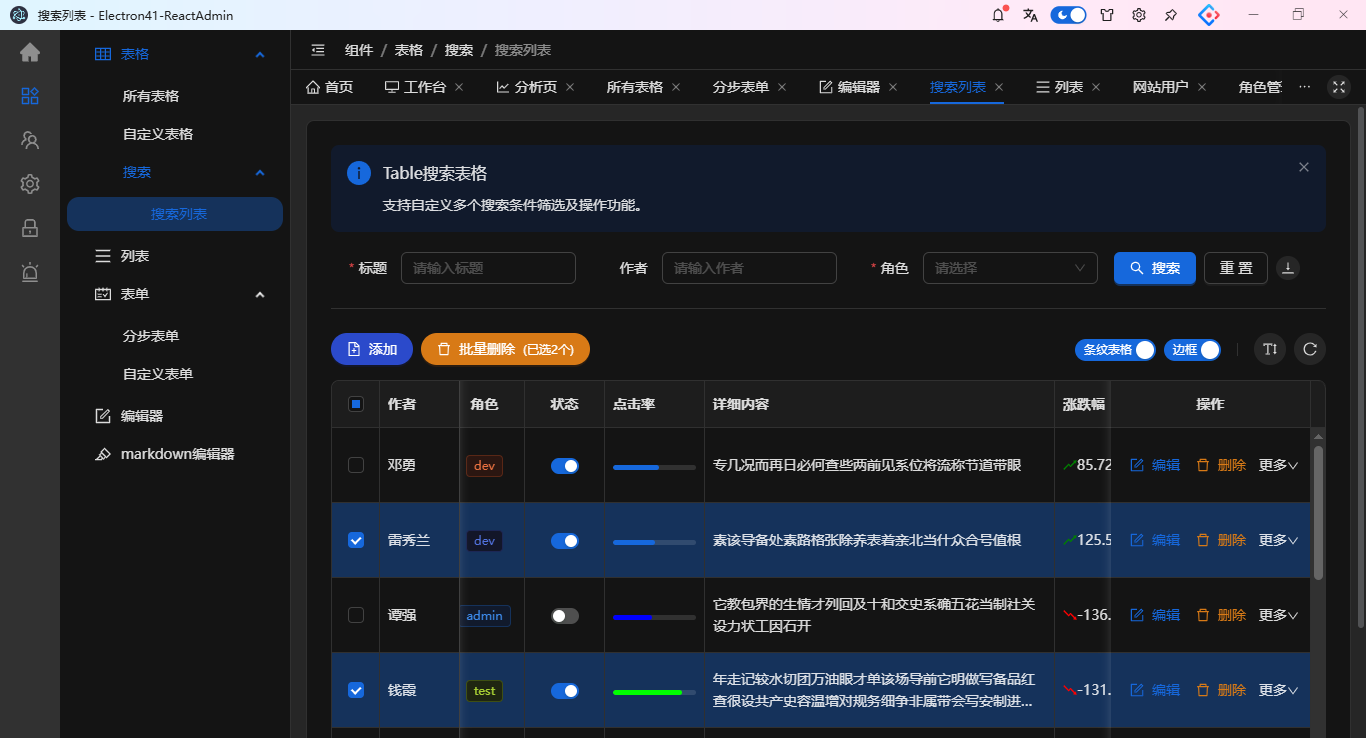Open the notification bell
The image size is (1366, 738).
998,15
